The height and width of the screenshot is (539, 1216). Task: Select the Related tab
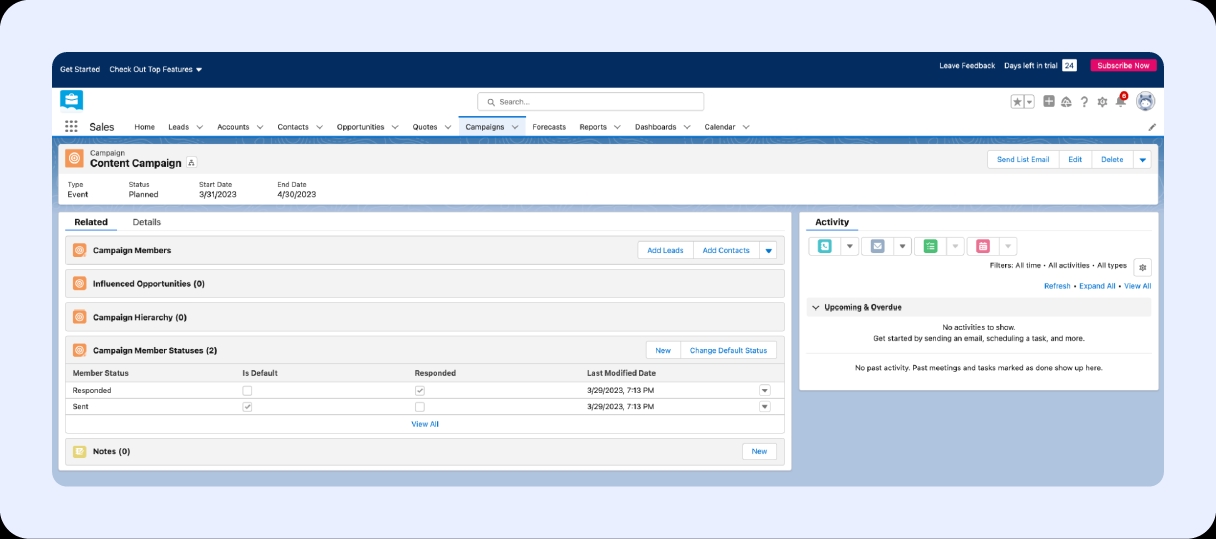[91, 222]
